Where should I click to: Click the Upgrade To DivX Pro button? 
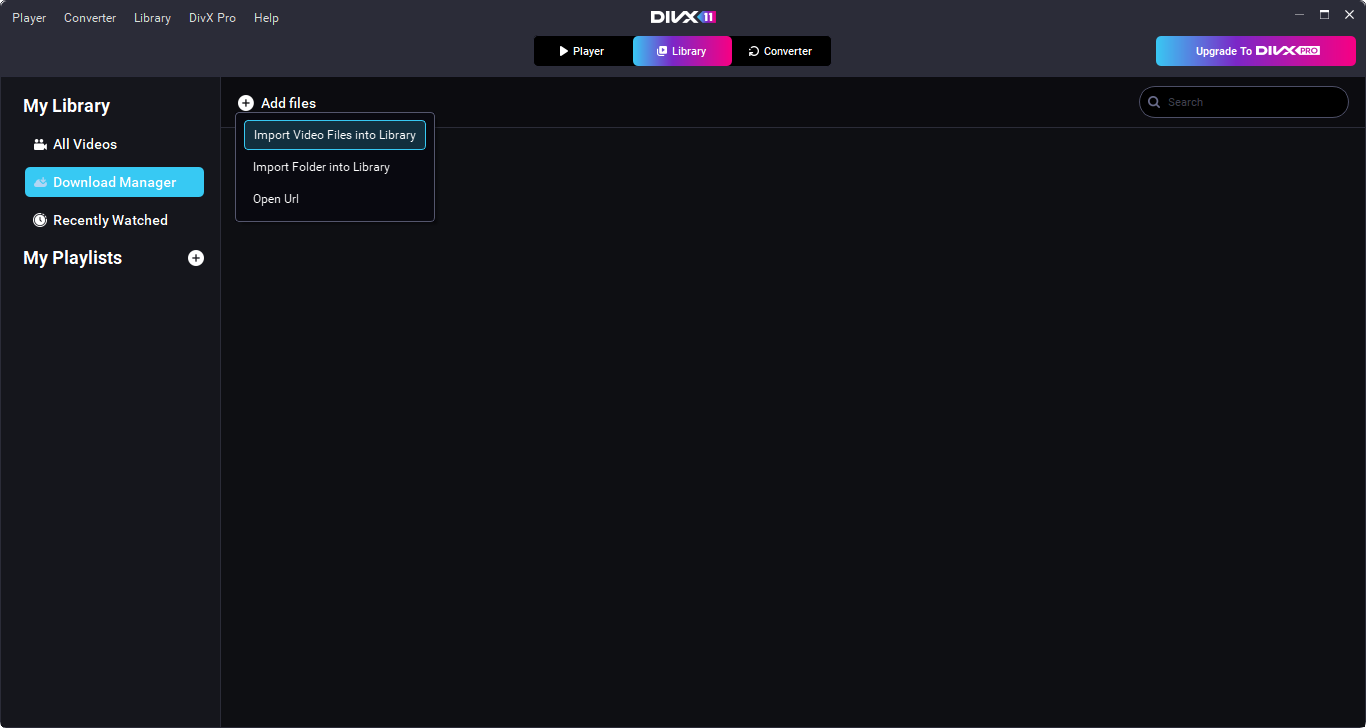[x=1255, y=51]
